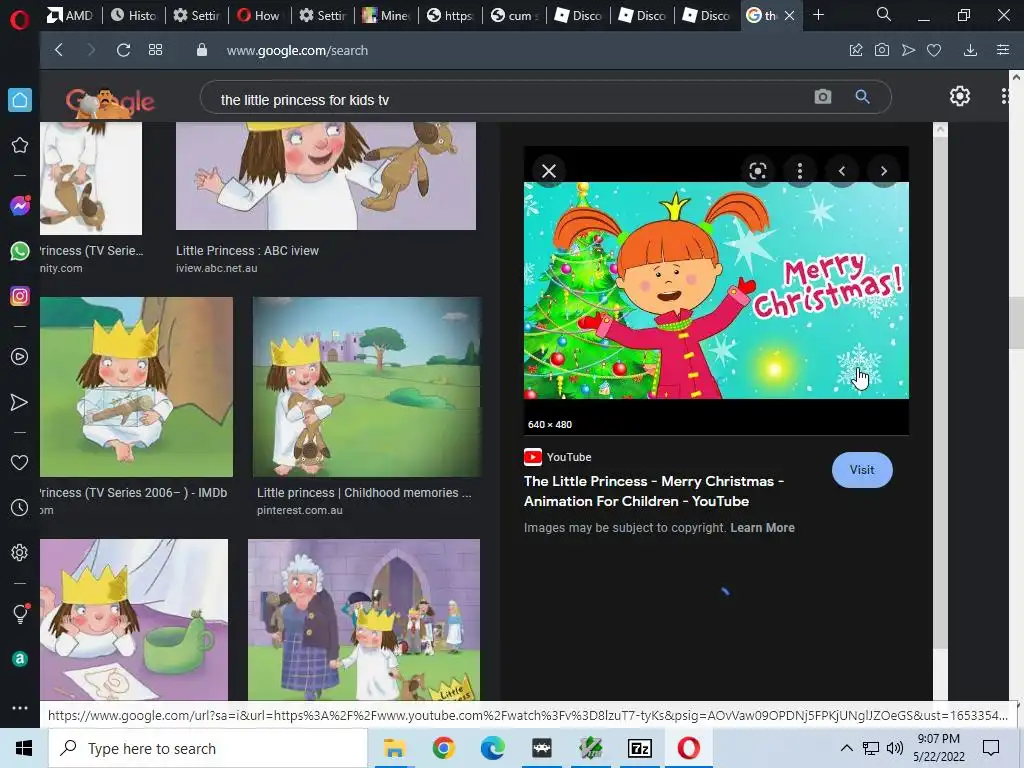Switch to the How tab

tap(259, 15)
